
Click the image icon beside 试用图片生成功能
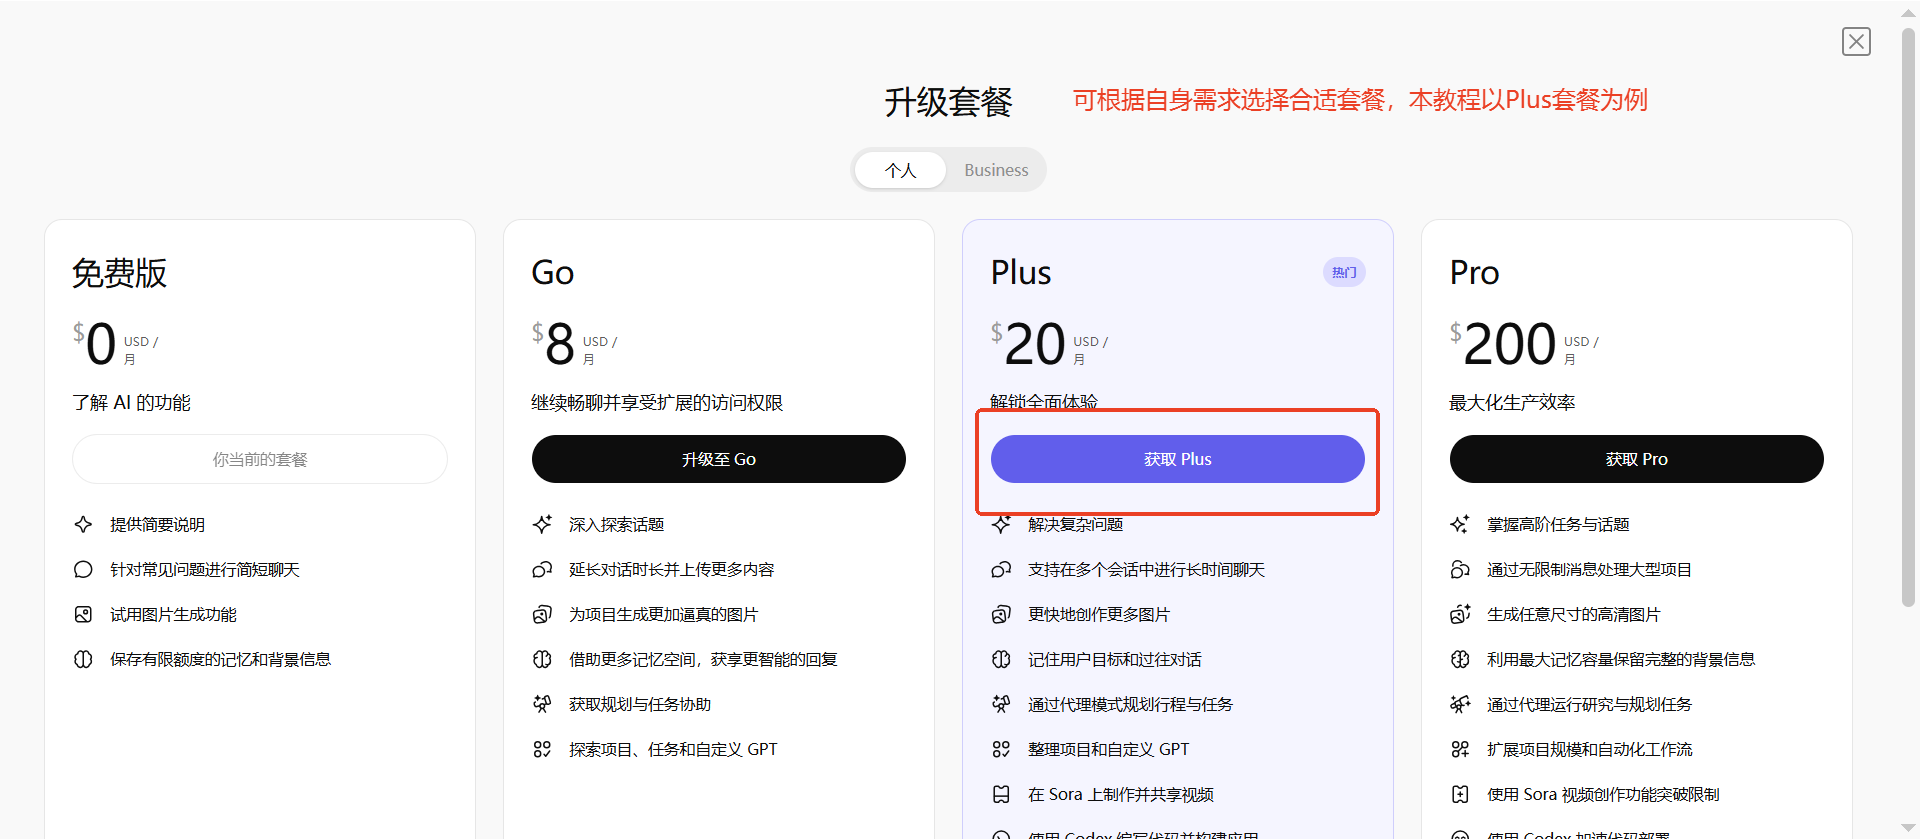[x=83, y=614]
